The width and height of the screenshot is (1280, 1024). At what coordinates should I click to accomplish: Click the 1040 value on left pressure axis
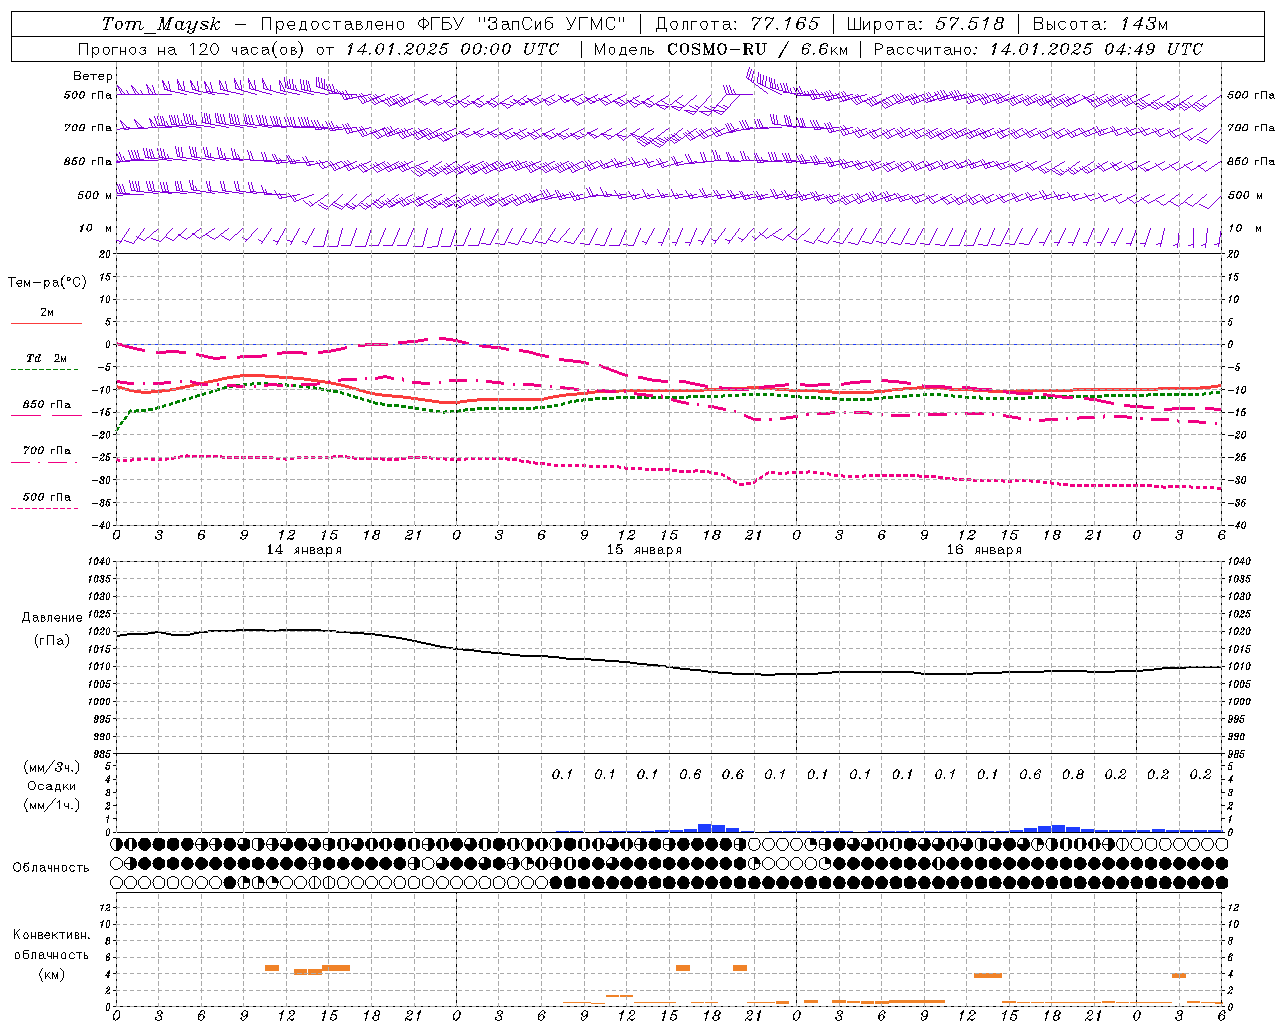click(x=99, y=562)
